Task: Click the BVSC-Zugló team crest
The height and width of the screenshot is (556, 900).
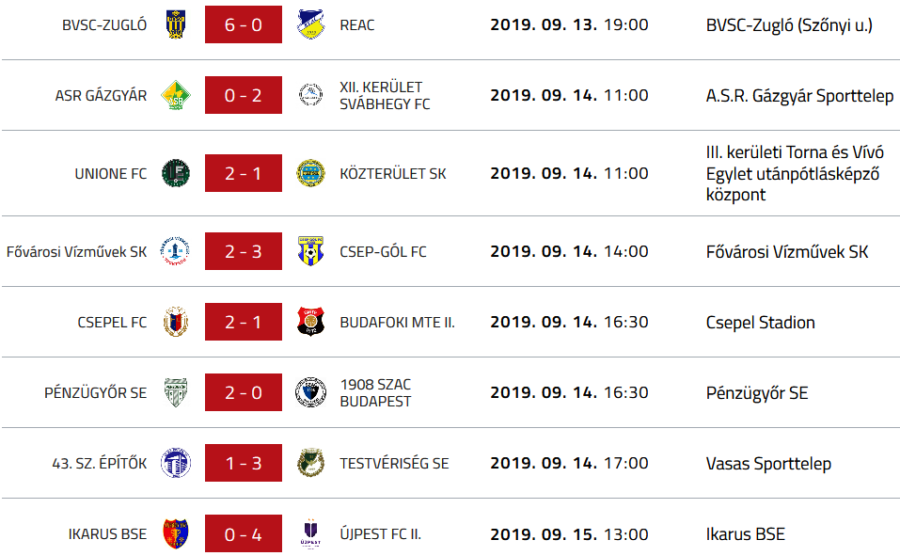Action: click(176, 24)
